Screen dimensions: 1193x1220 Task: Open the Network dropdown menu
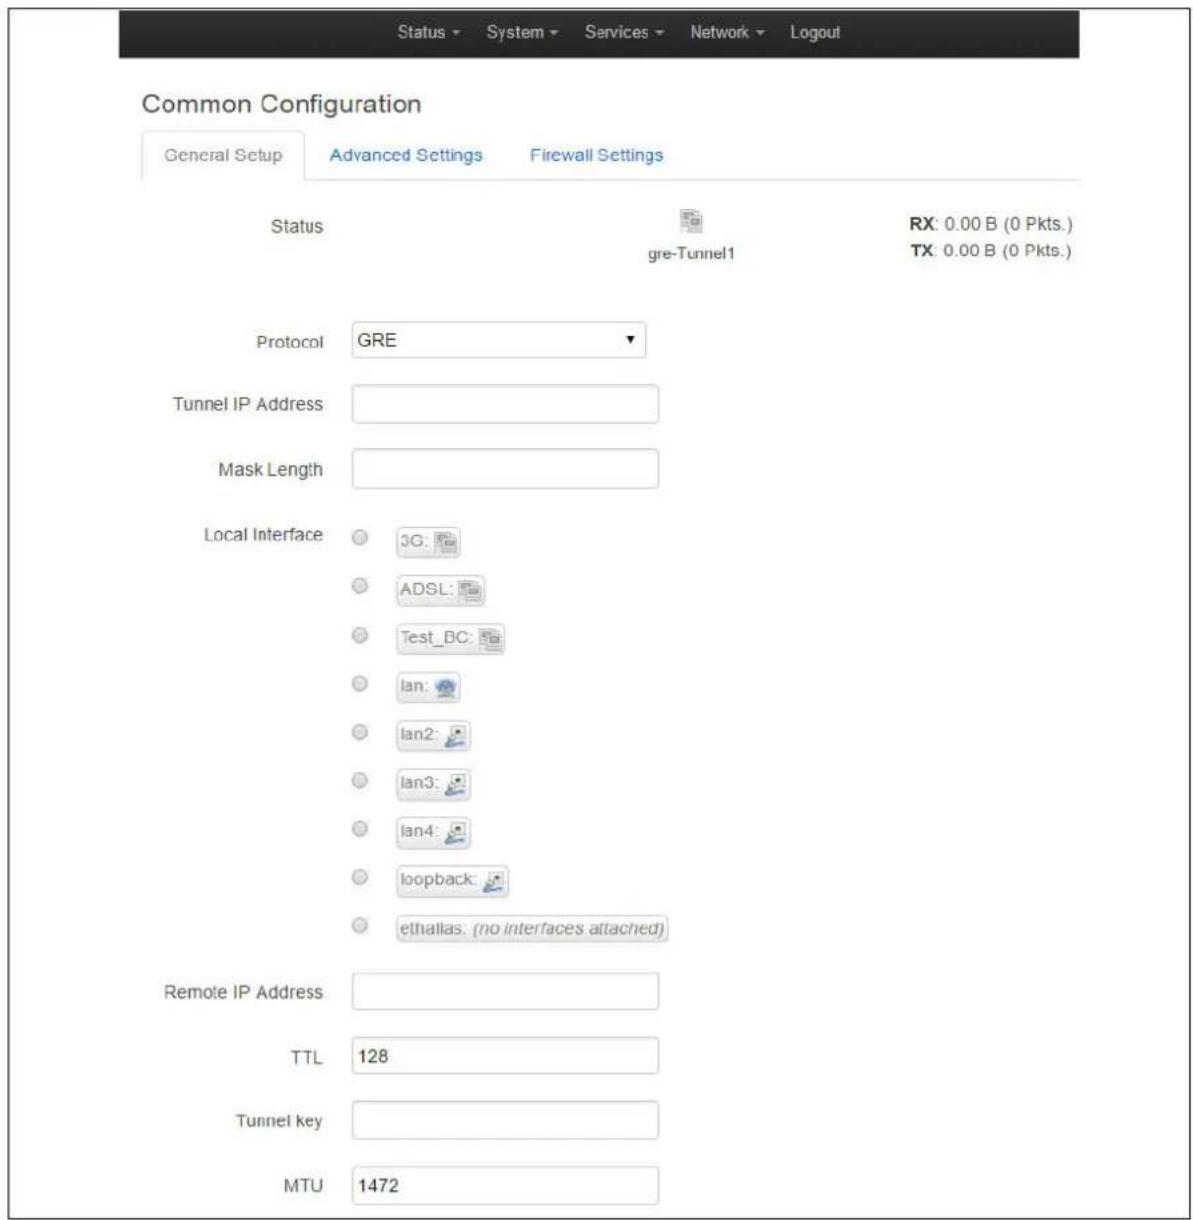click(727, 32)
